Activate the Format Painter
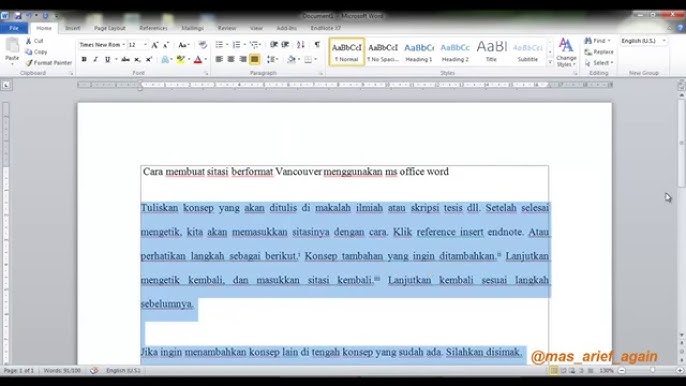The image size is (686, 386). 49,63
